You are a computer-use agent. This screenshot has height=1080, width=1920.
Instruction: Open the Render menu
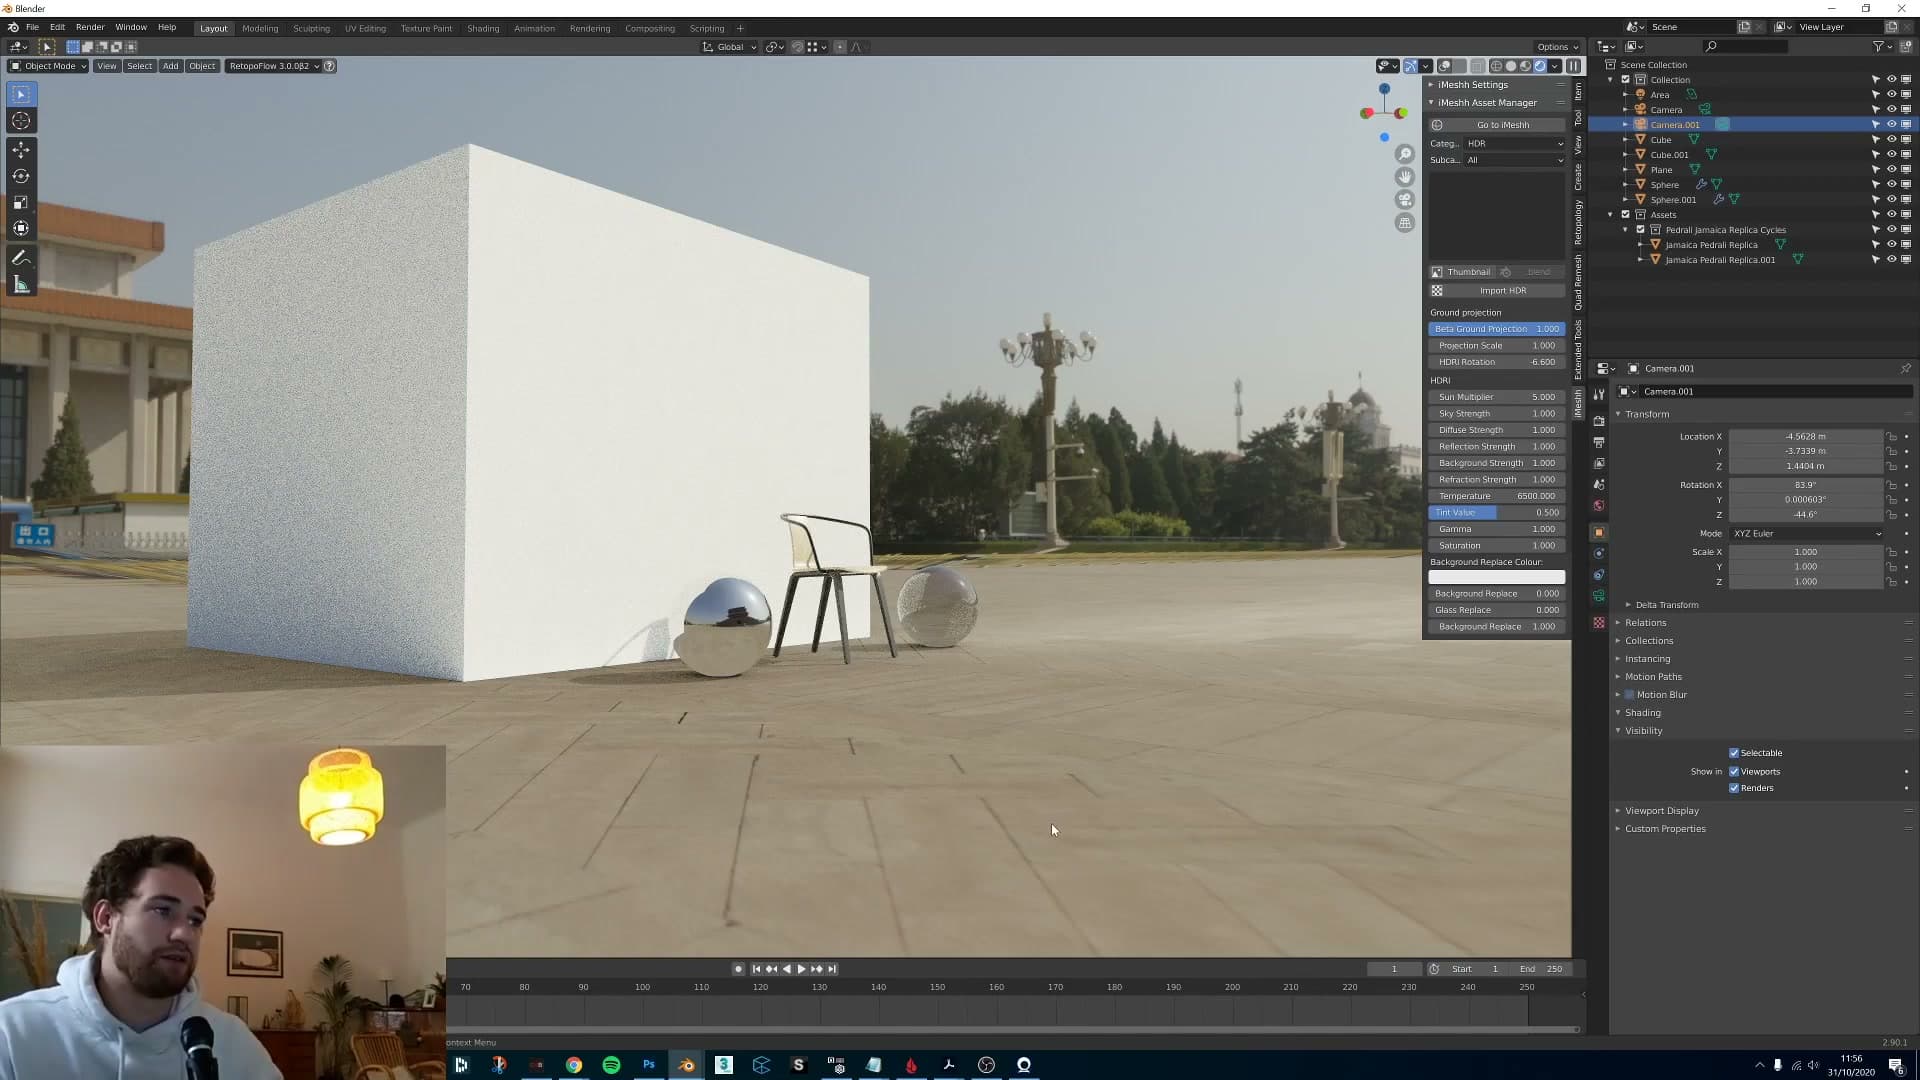[x=89, y=28]
